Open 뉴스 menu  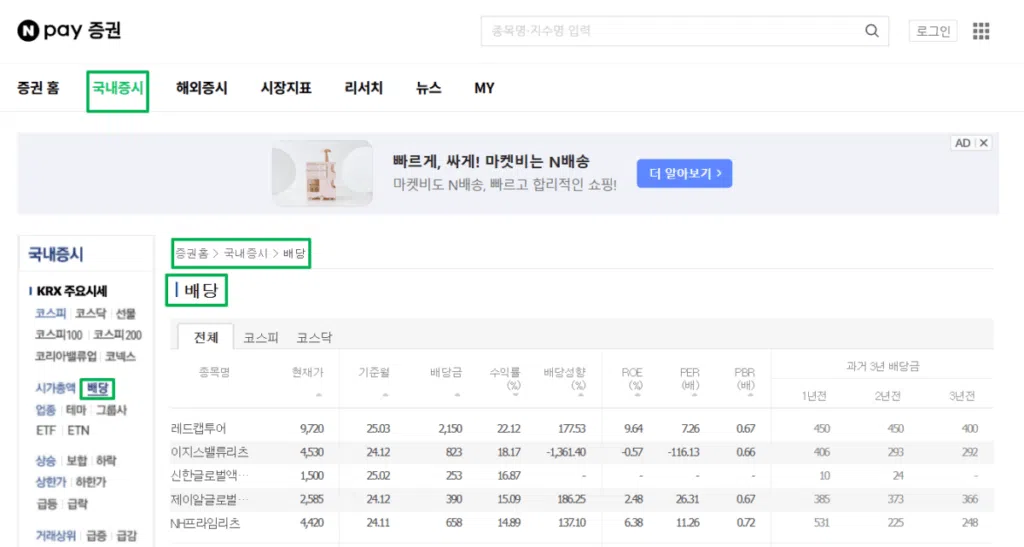tap(428, 88)
